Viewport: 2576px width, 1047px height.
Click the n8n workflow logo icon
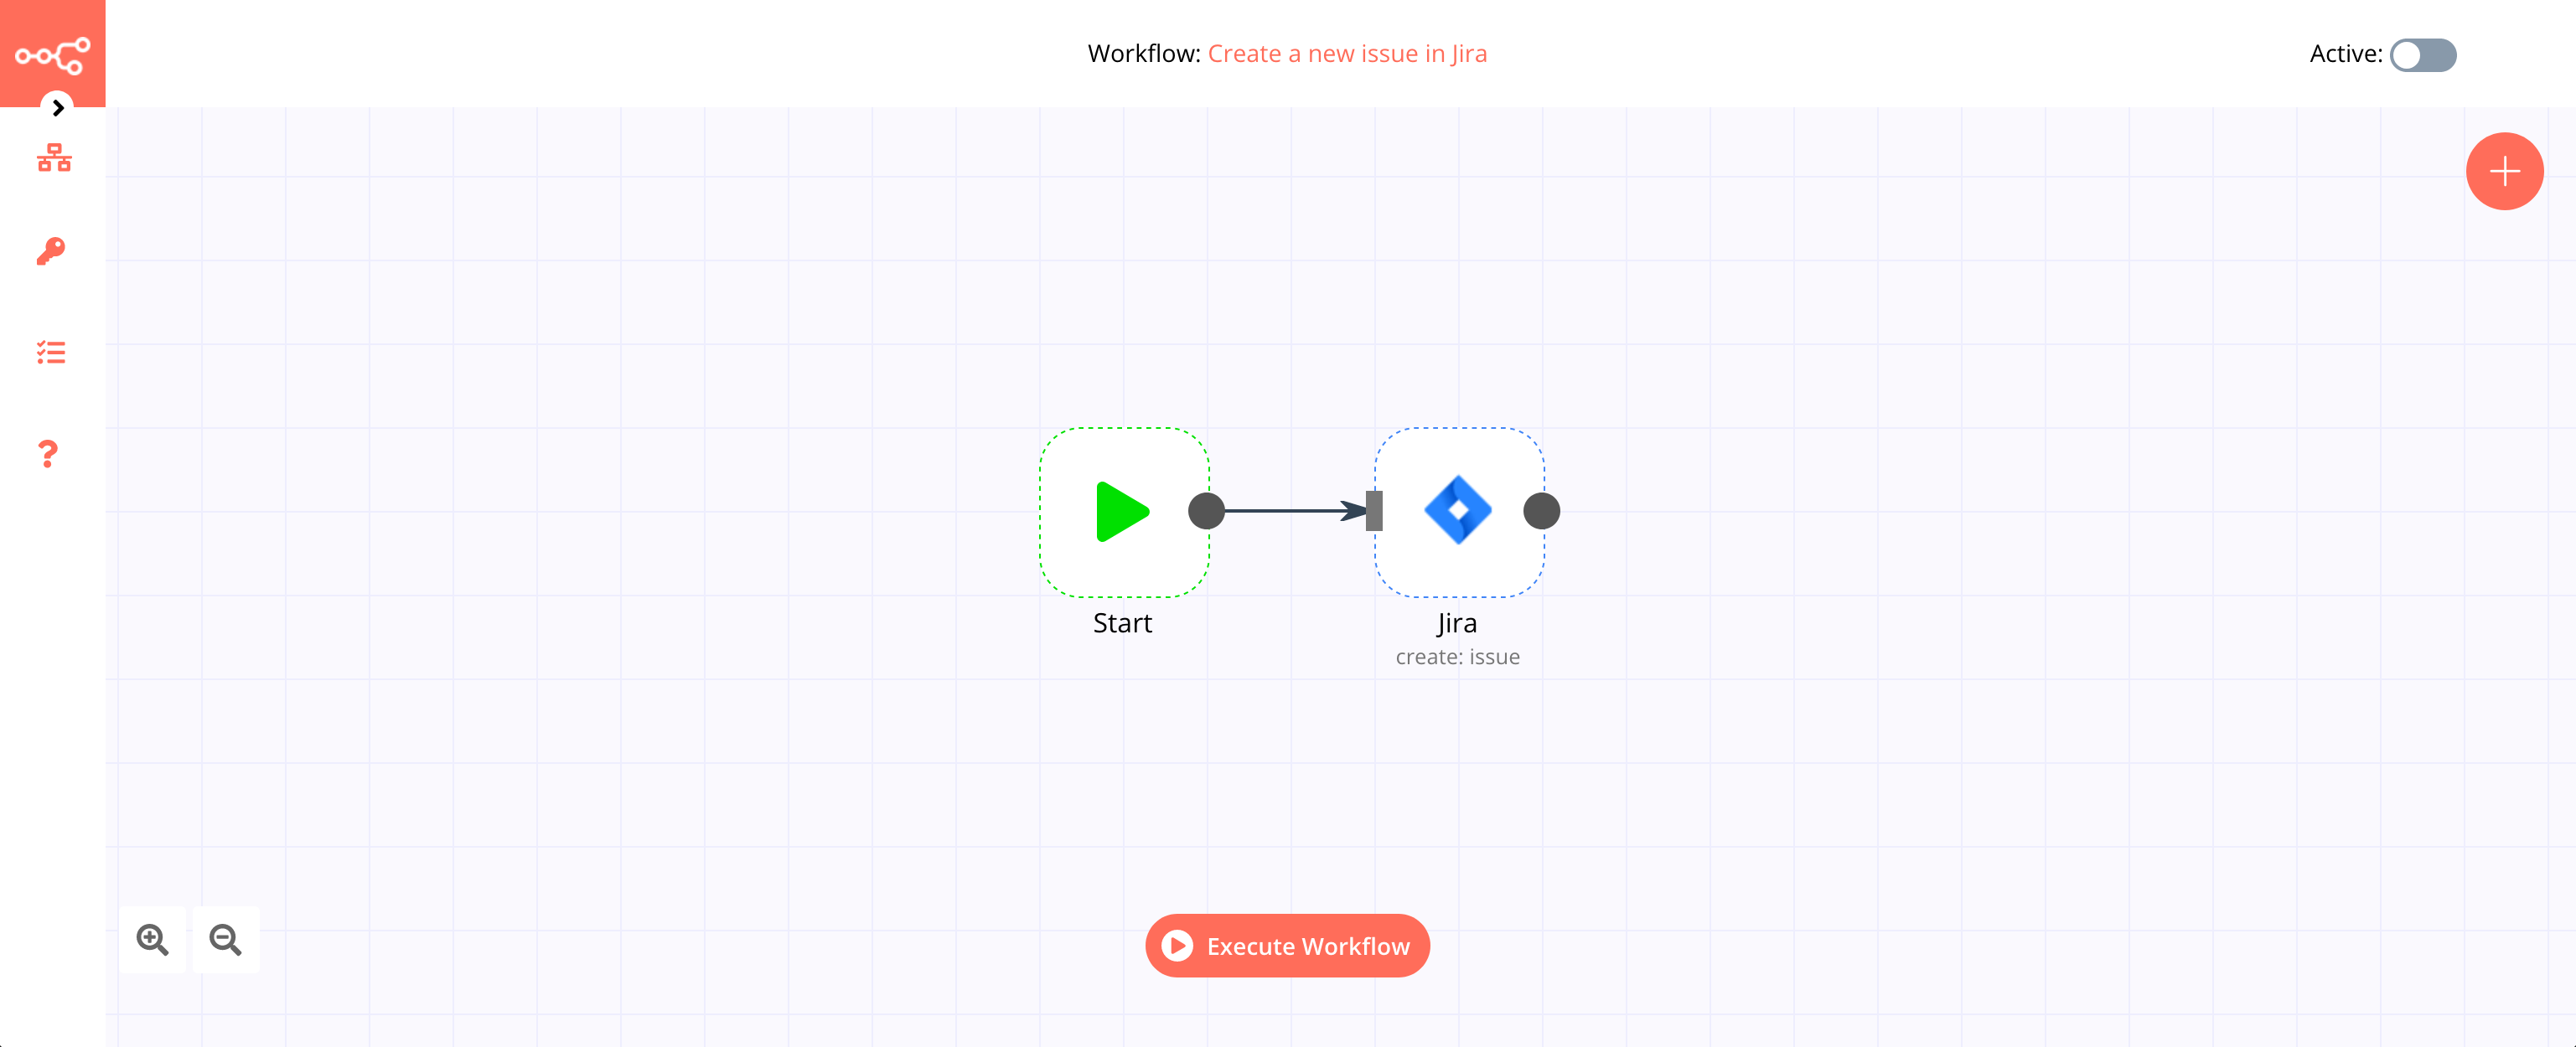[x=53, y=53]
